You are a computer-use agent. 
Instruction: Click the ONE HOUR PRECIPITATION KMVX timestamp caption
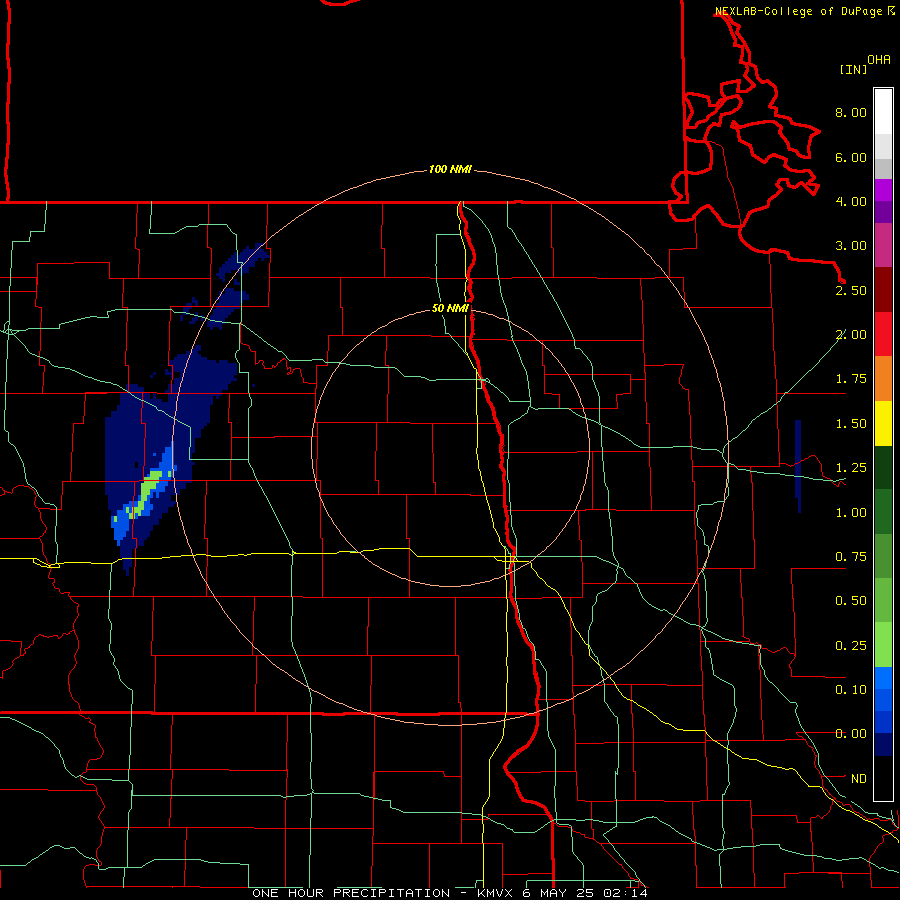450,893
